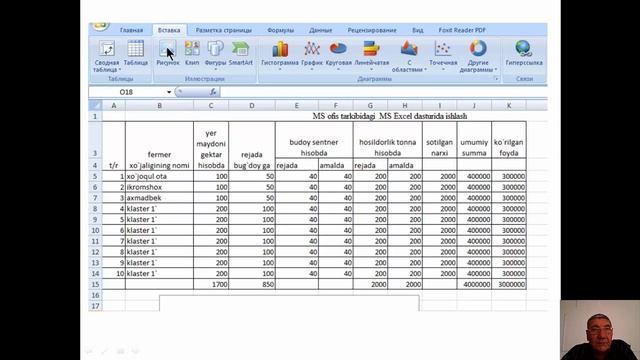The width and height of the screenshot is (640, 360).
Task: Select row 5 header
Action: (95, 176)
